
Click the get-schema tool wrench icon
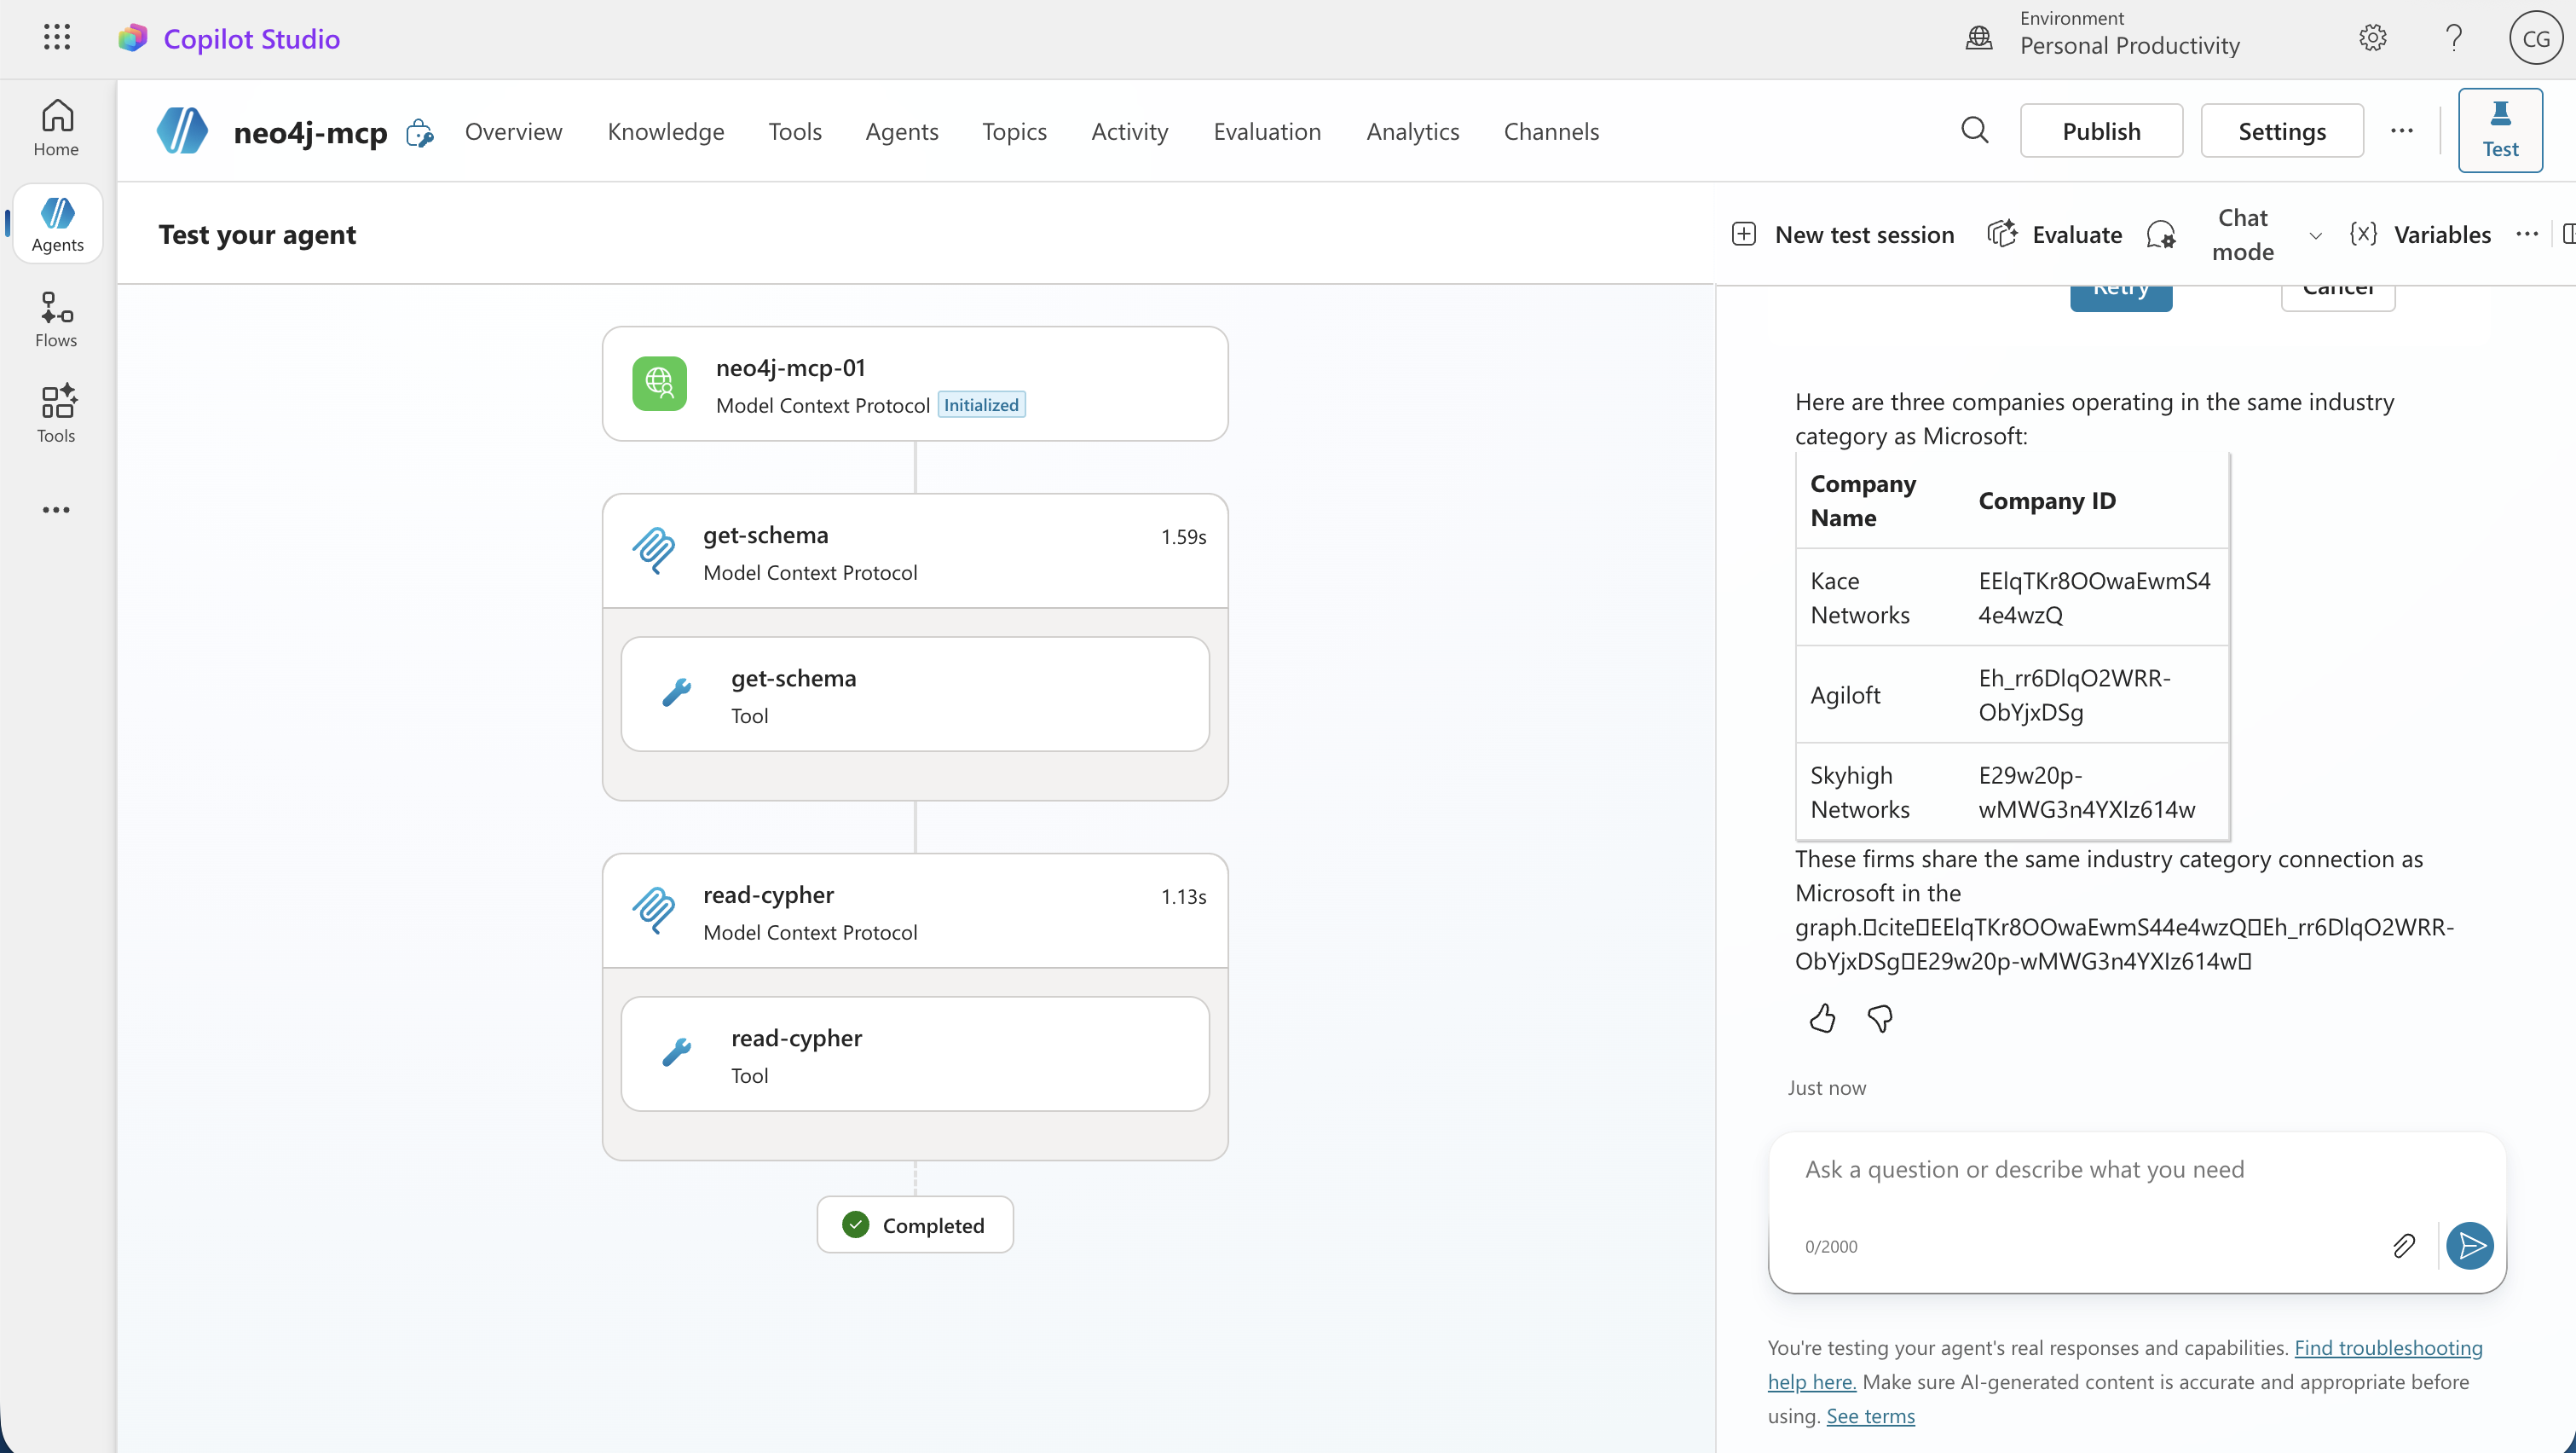click(677, 693)
